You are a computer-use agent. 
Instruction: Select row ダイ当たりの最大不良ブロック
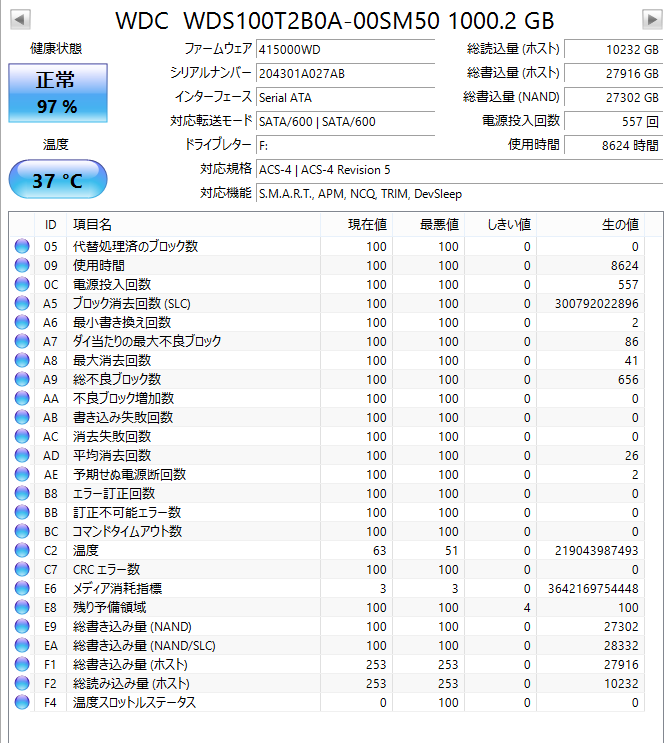(x=327, y=341)
